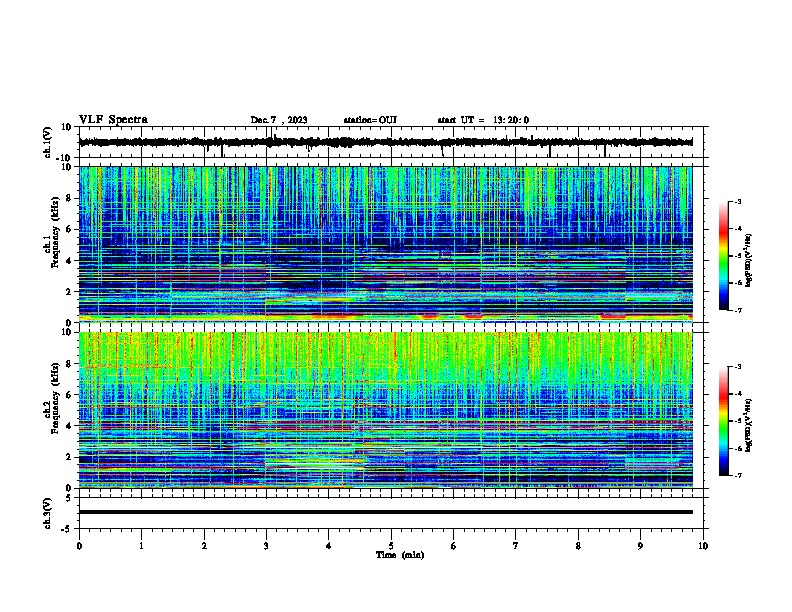Click time axis tick label "8"
The image size is (792, 612).
tap(578, 546)
